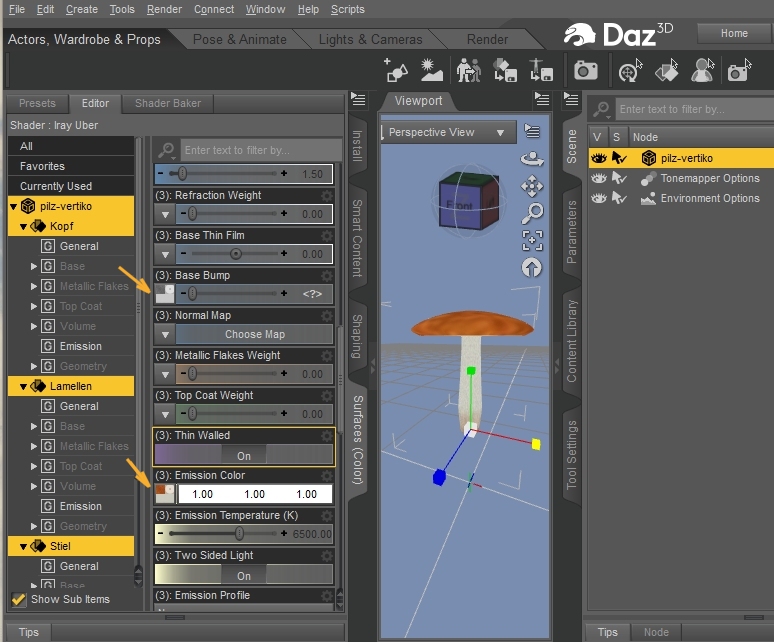Click the Emission Color map thumbnail
The image size is (774, 642).
pos(165,494)
